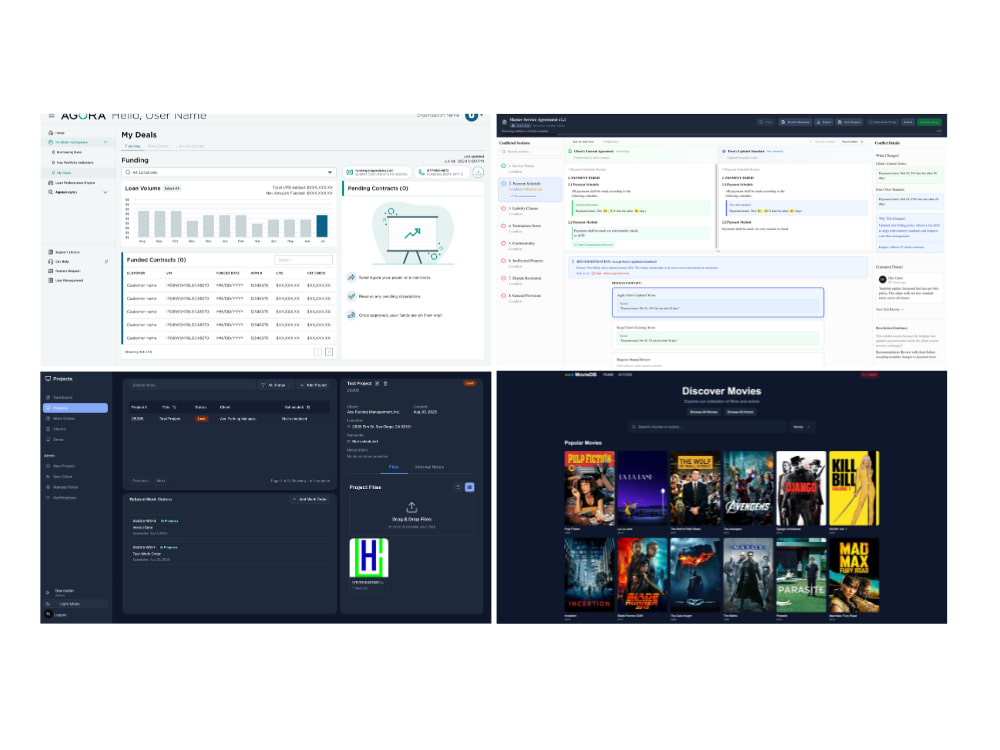Open the status filter dropdown in Projects
Screen dimensions: 1000x750
click(x=274, y=385)
